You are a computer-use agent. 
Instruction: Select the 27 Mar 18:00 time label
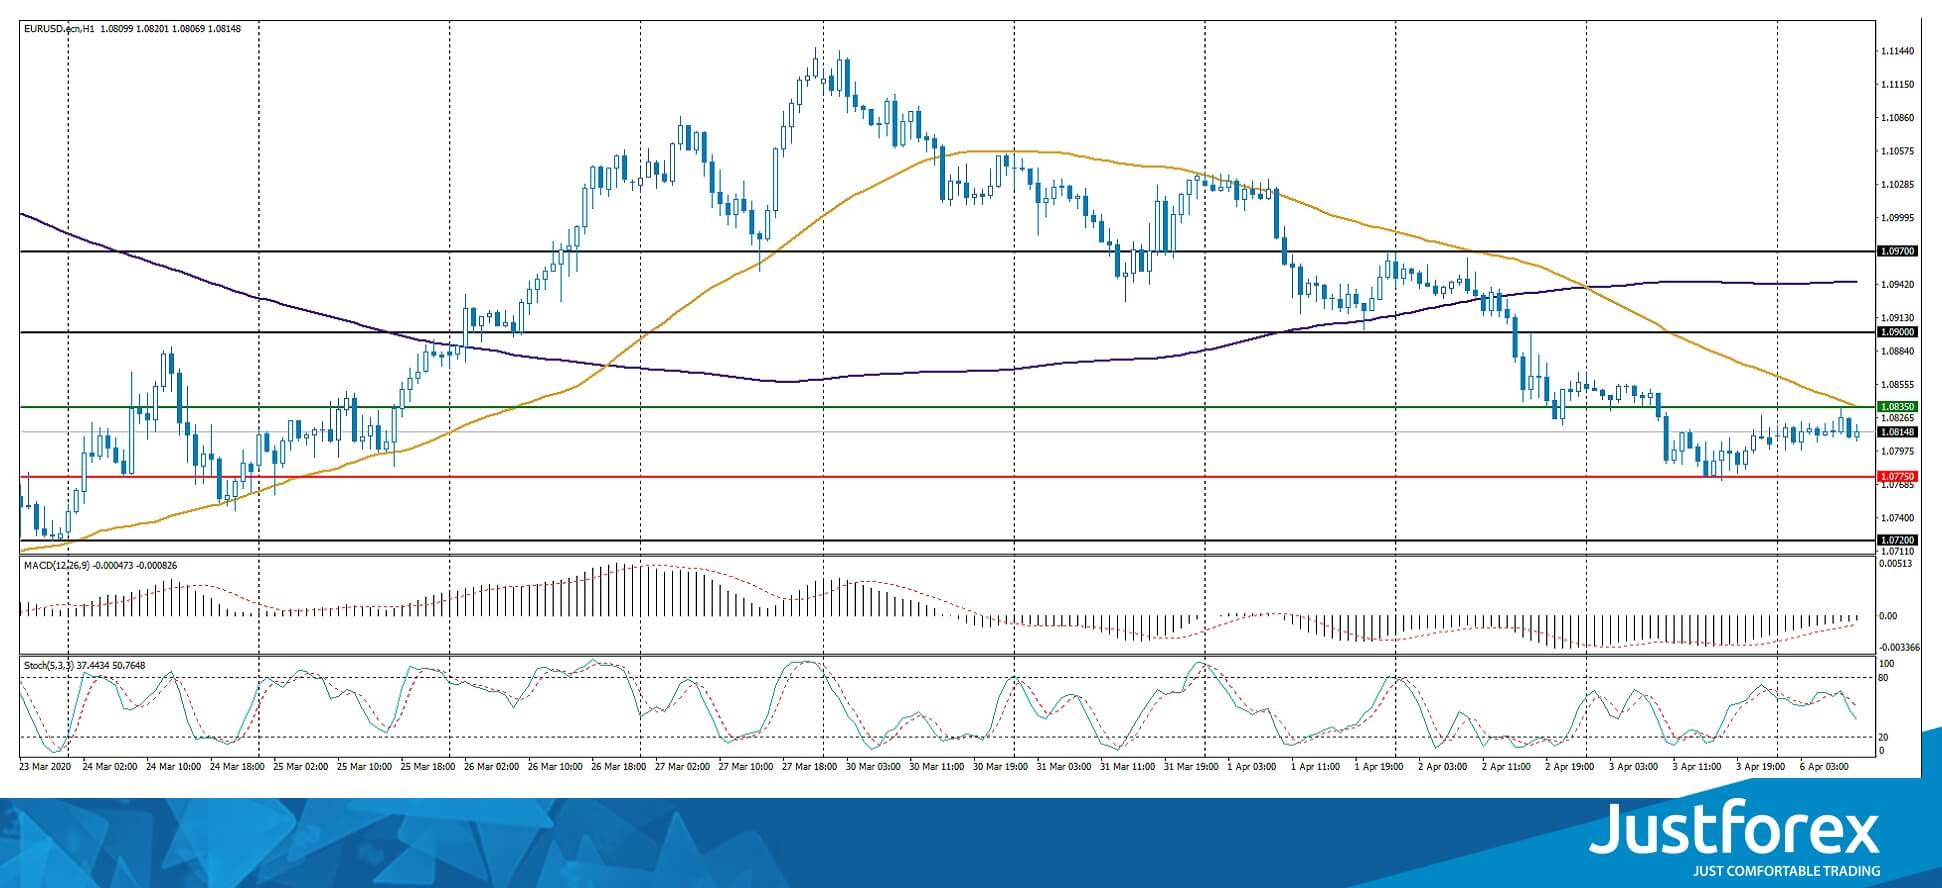(809, 767)
